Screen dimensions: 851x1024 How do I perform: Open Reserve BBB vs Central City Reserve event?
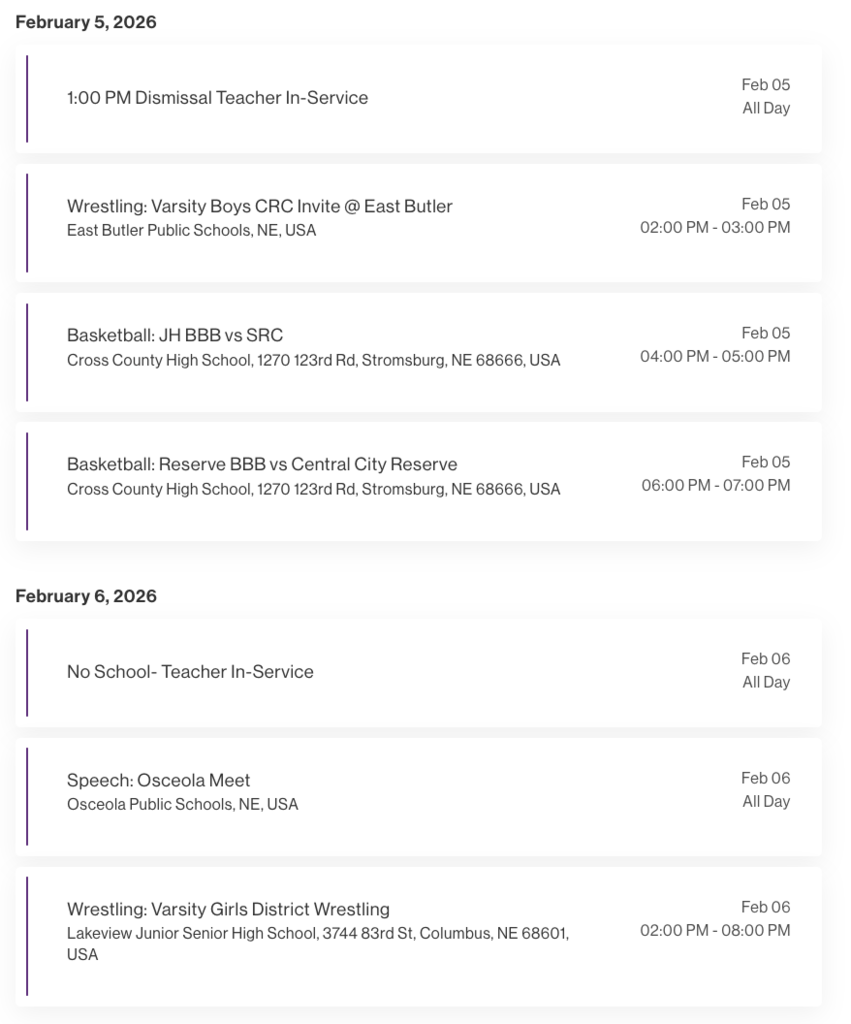[x=262, y=464]
